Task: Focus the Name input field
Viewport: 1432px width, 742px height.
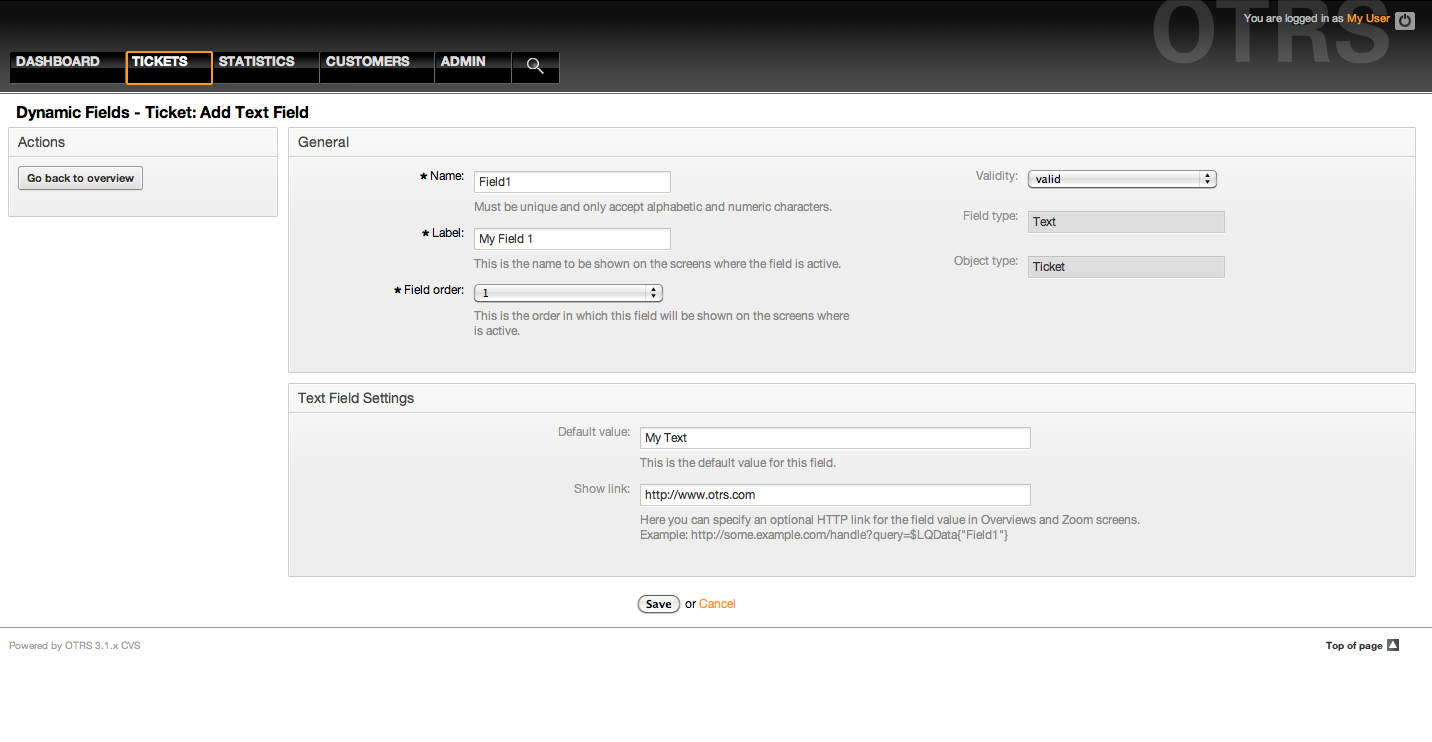Action: click(x=572, y=182)
